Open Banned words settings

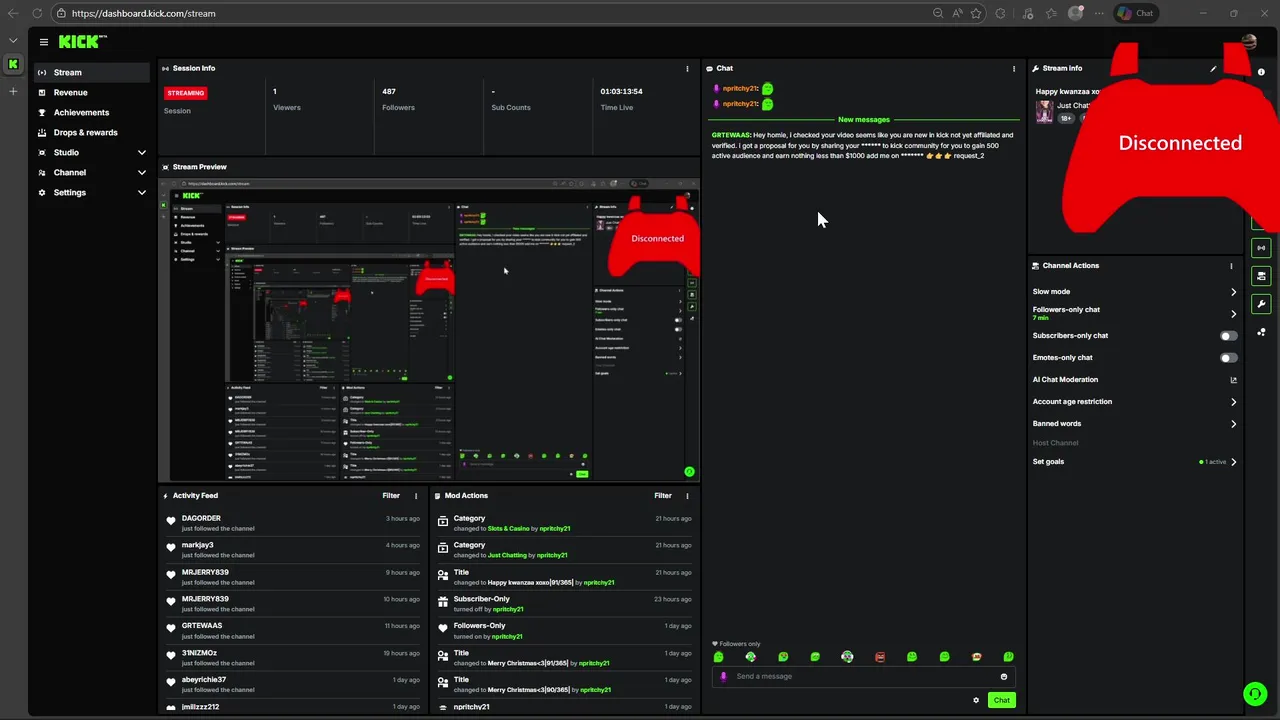tap(1135, 424)
